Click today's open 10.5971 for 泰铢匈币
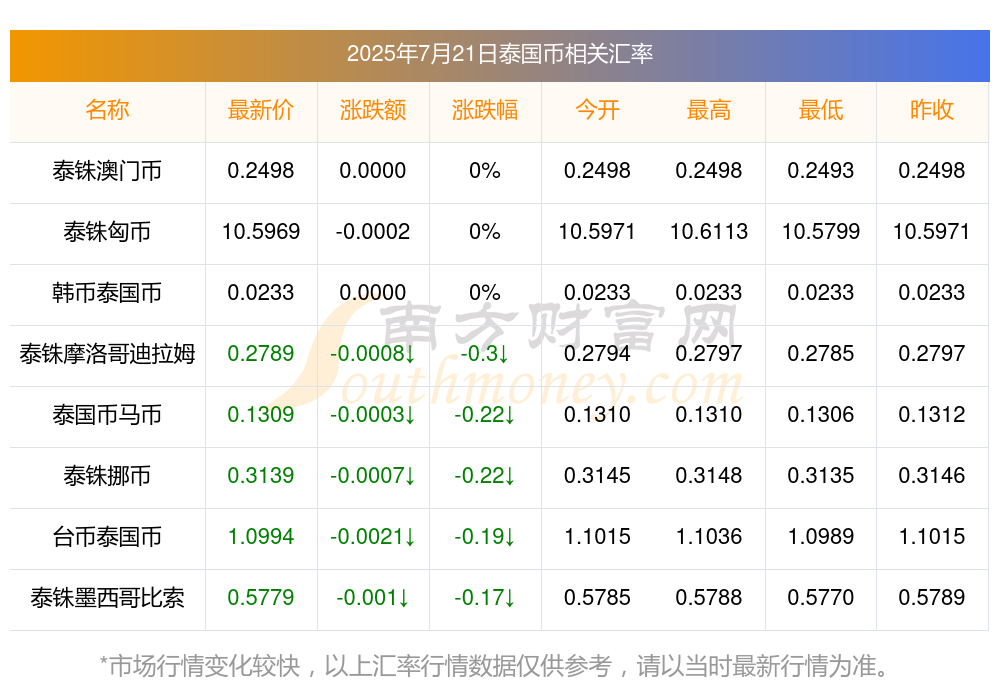1000x698 pixels. (x=597, y=232)
